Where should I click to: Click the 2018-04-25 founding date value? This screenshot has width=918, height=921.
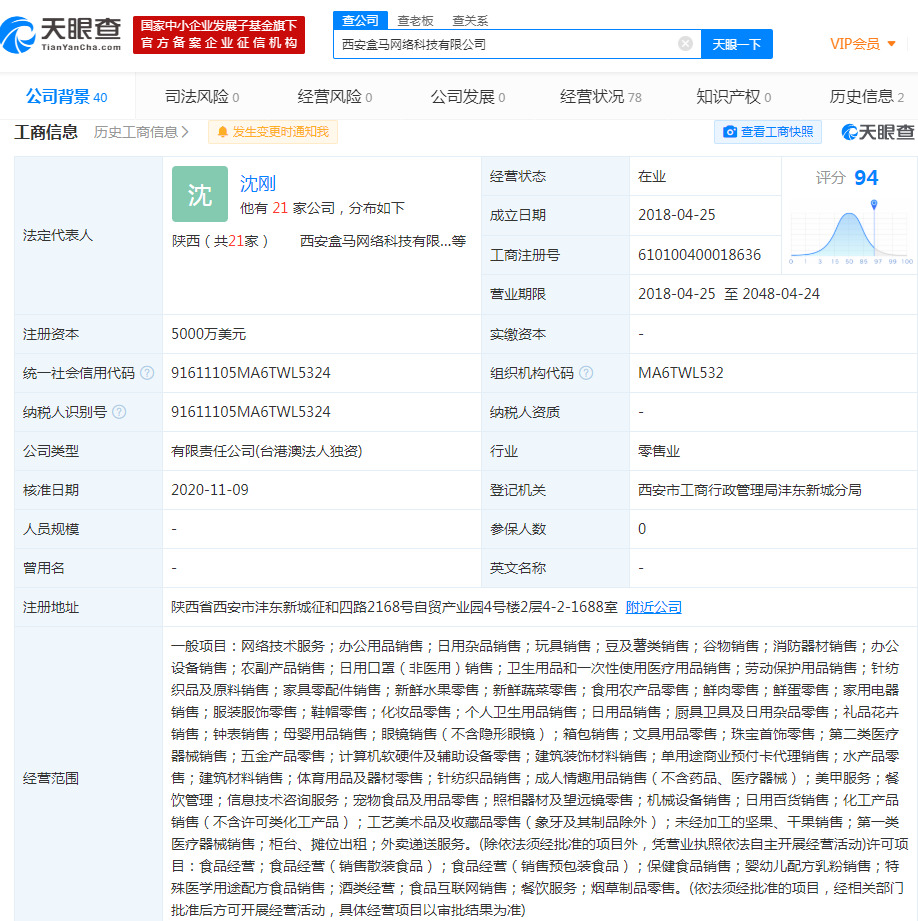[677, 215]
